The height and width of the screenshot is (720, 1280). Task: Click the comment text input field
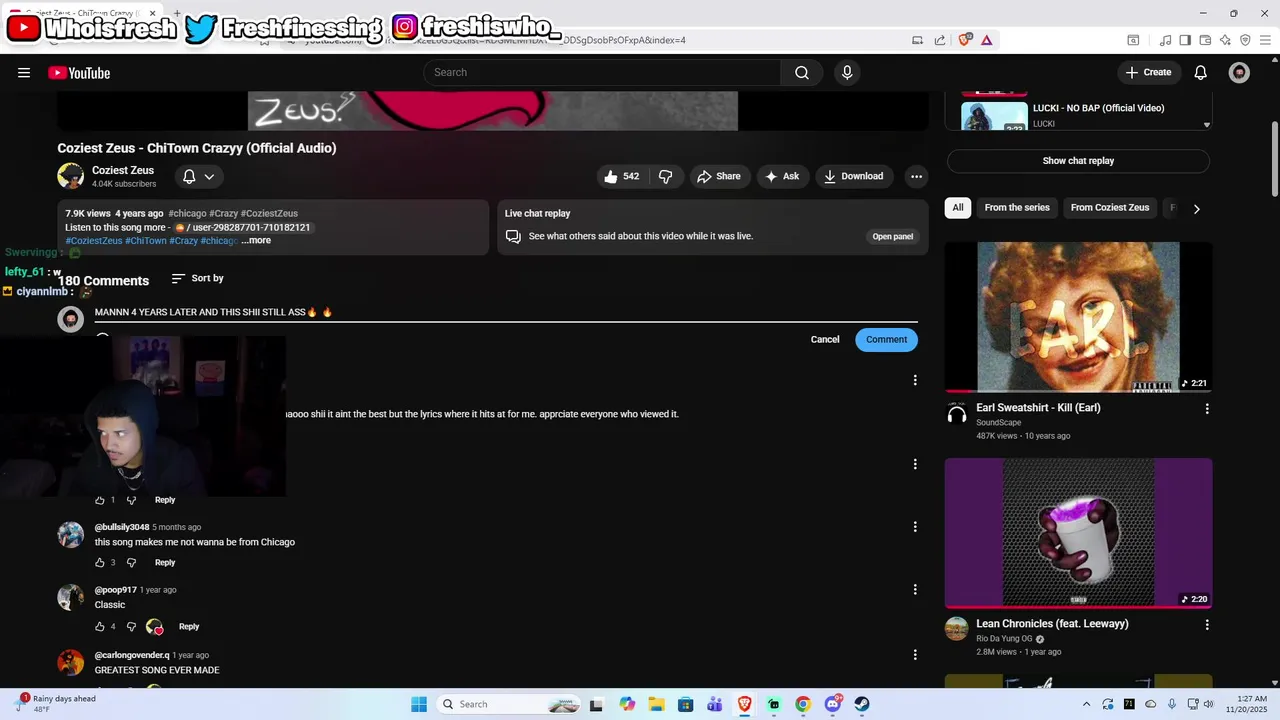506,312
